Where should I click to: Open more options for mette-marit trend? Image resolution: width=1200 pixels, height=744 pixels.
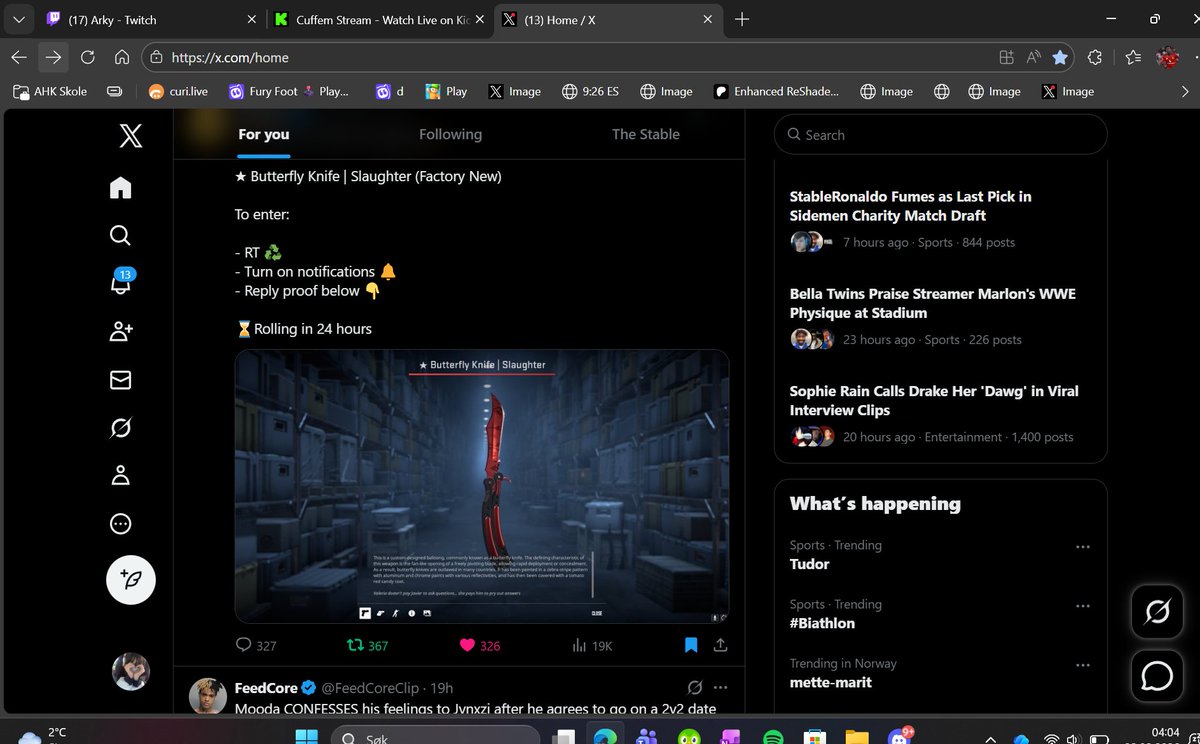(x=1083, y=665)
